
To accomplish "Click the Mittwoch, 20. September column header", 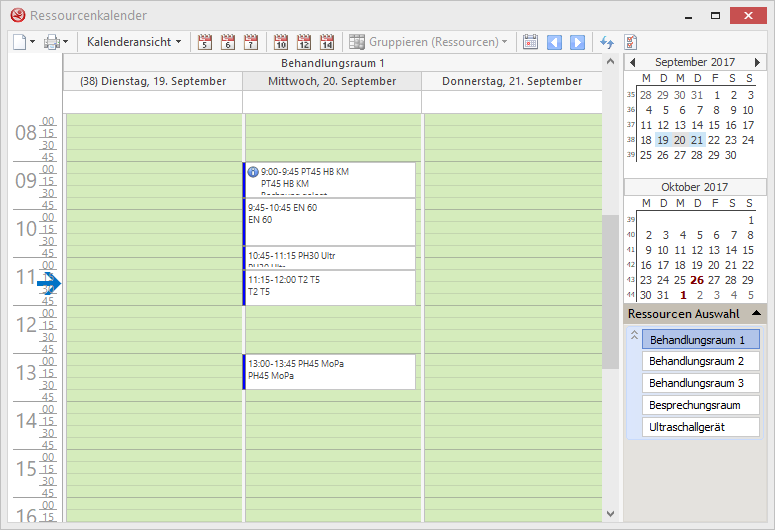I will 331,81.
